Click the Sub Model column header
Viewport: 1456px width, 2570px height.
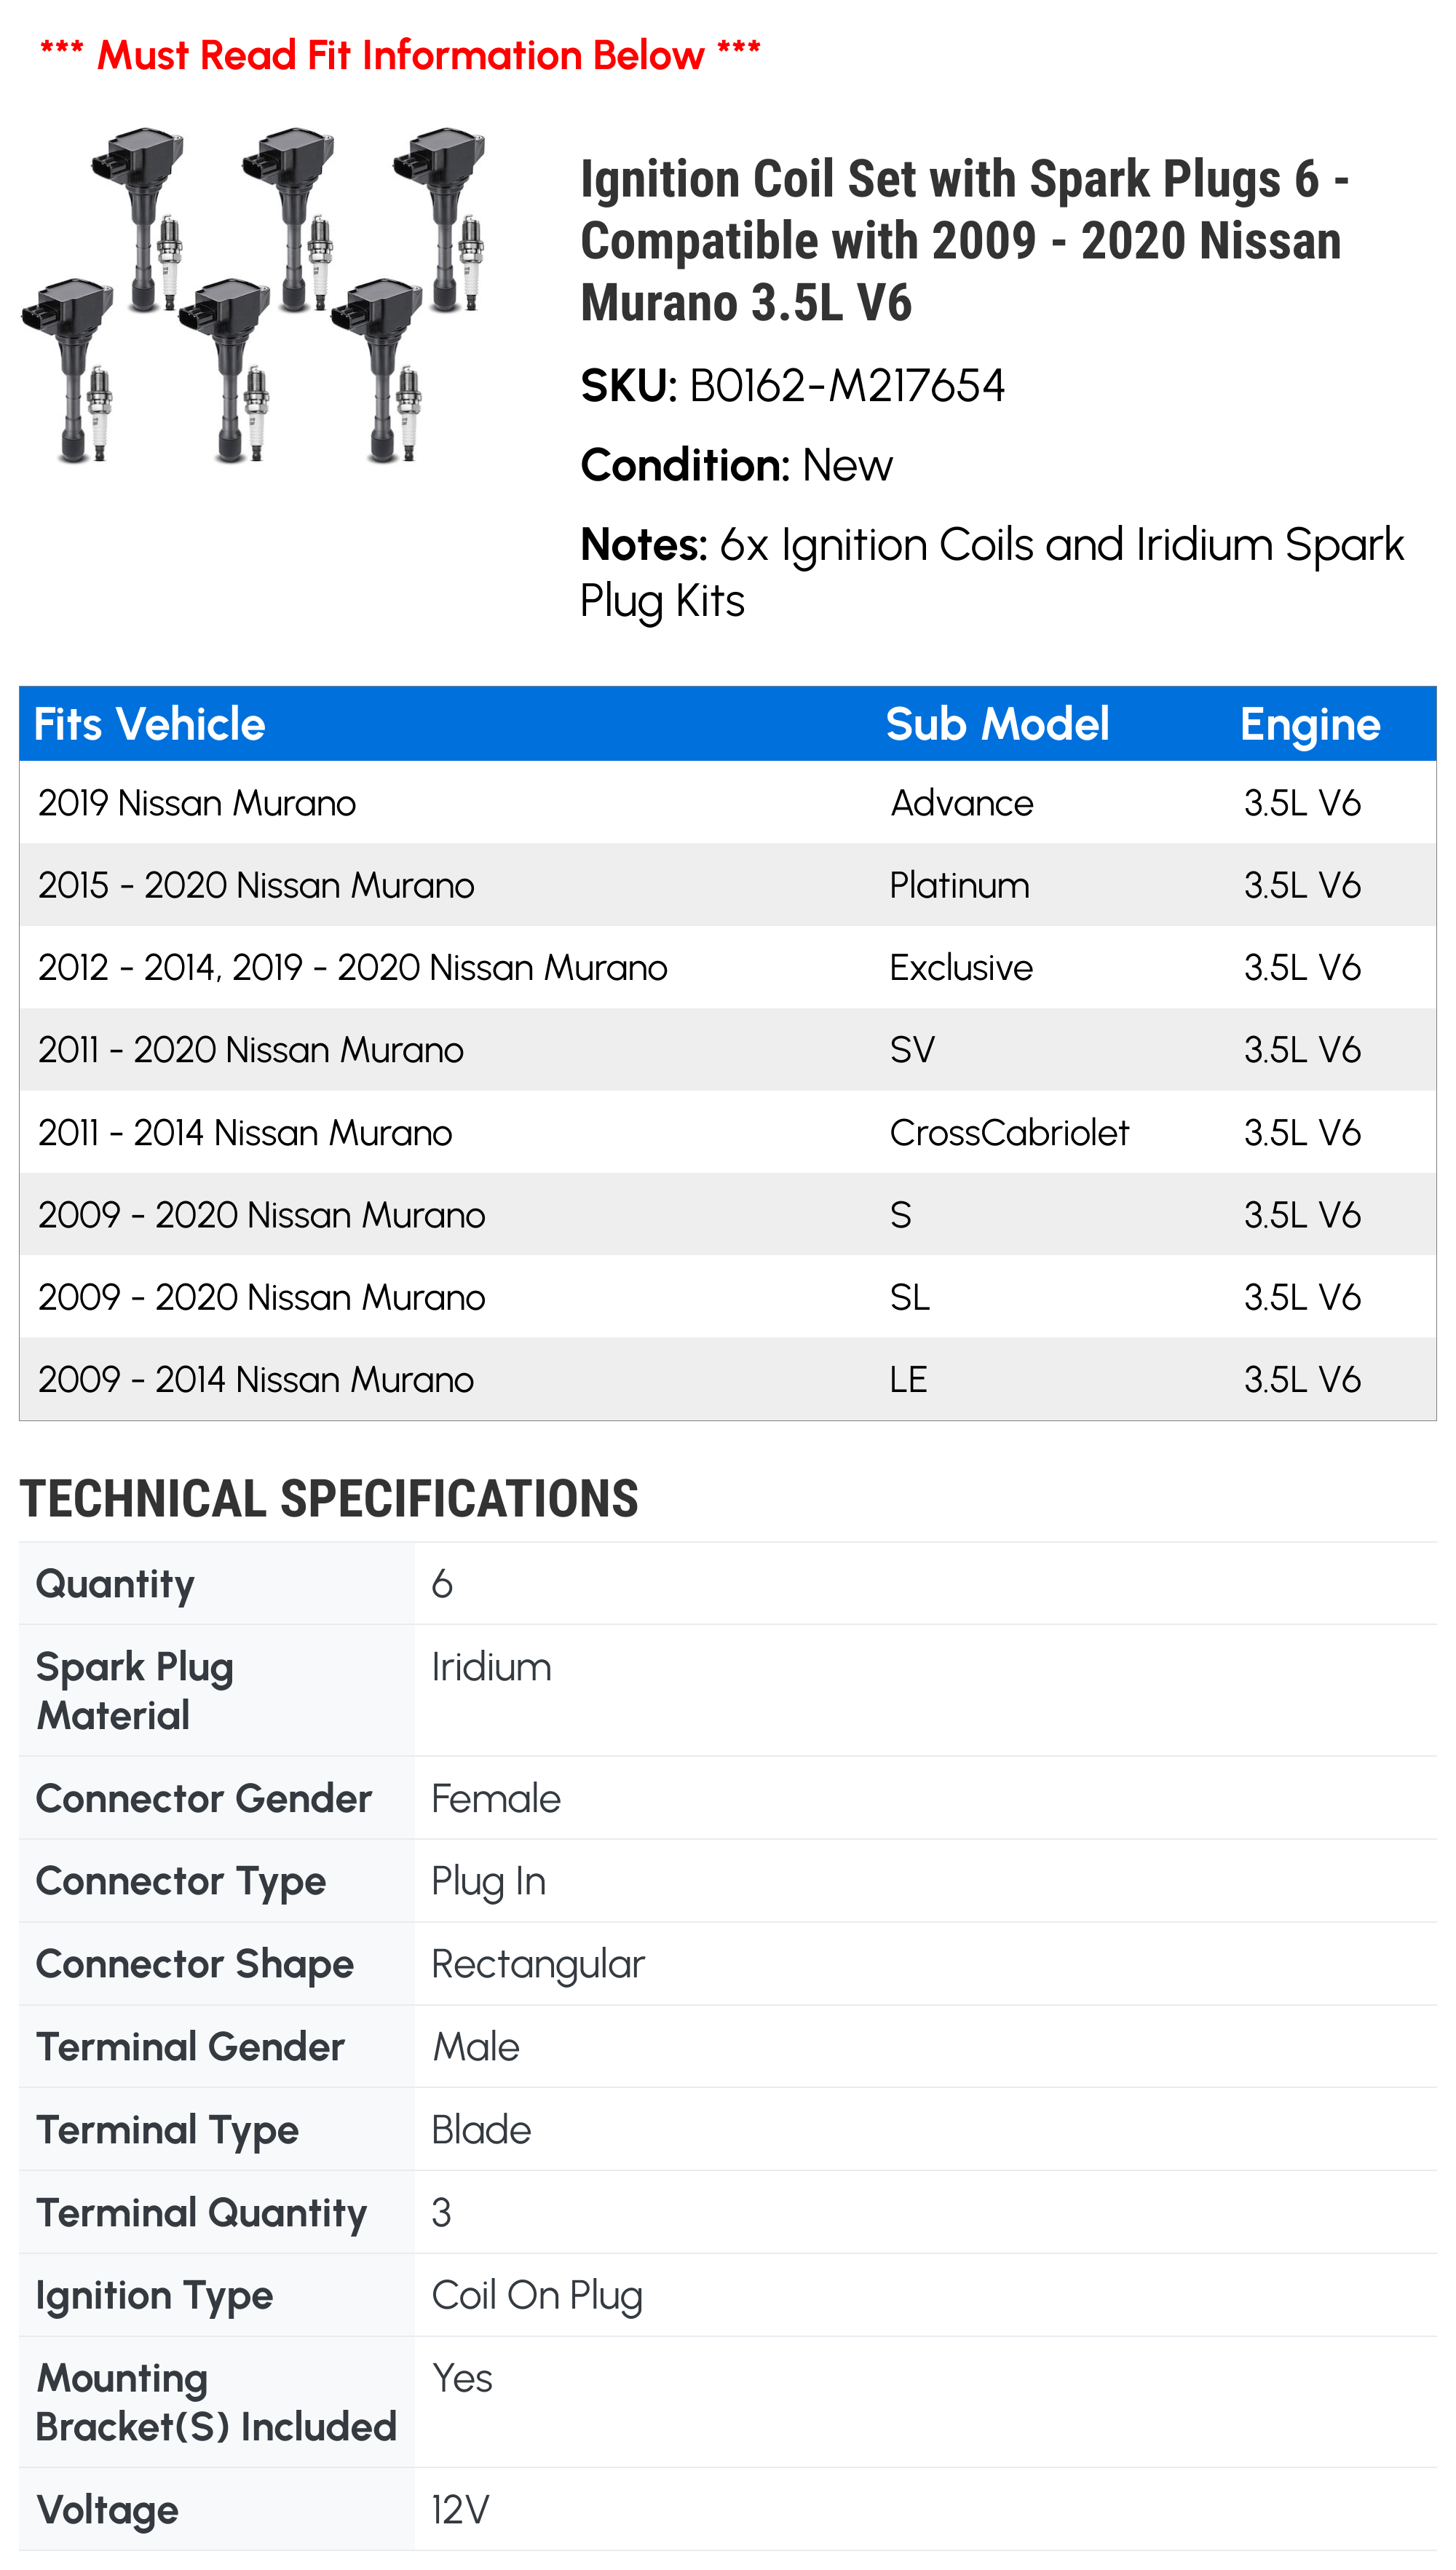point(997,724)
